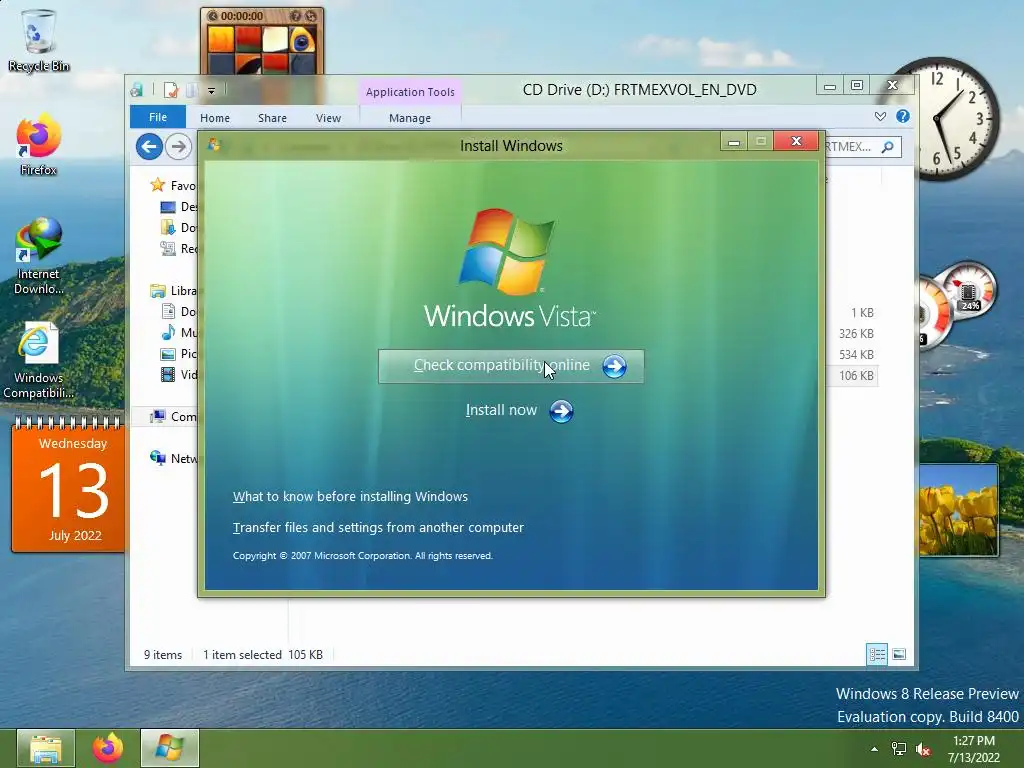1024x768 pixels.
Task: Select Desktop under Favorites
Action: [x=178, y=206]
